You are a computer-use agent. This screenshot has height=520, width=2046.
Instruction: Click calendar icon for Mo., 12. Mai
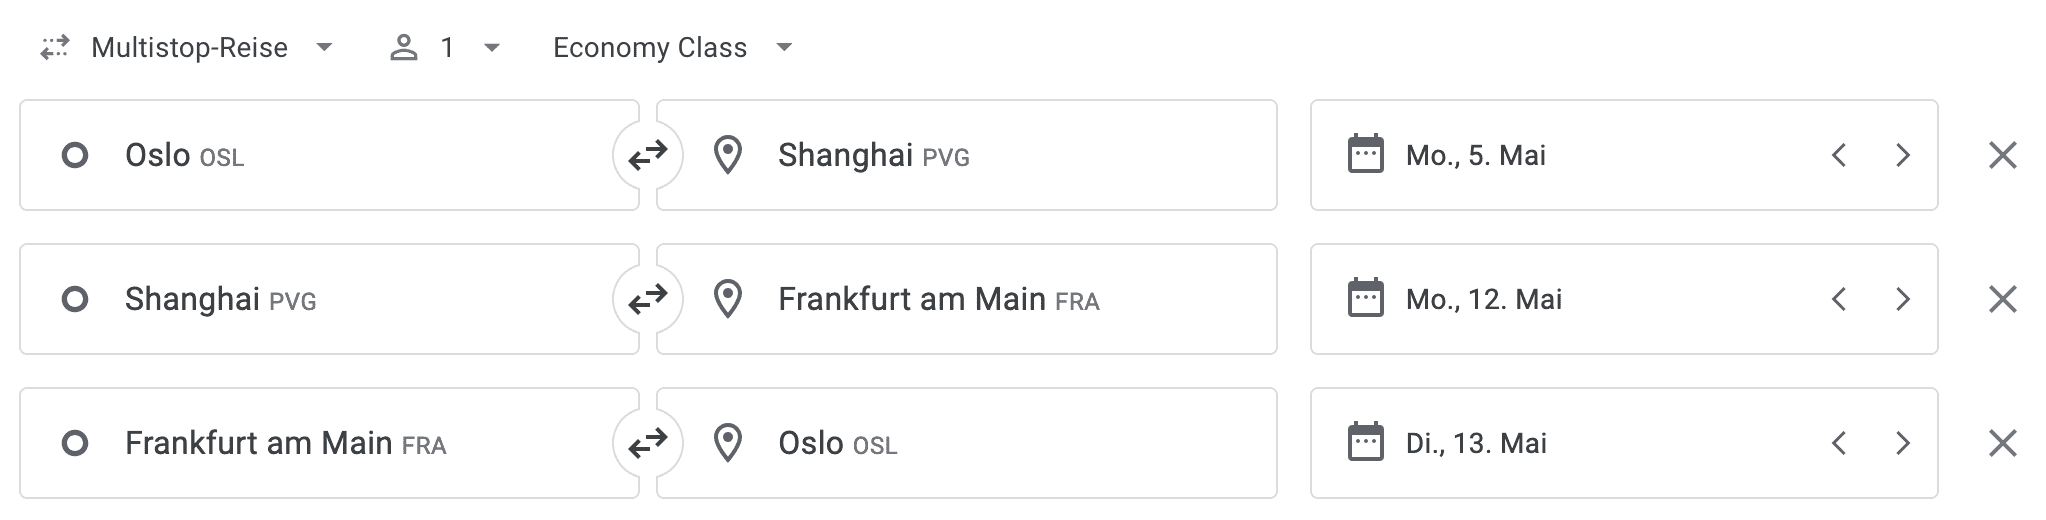(1365, 299)
